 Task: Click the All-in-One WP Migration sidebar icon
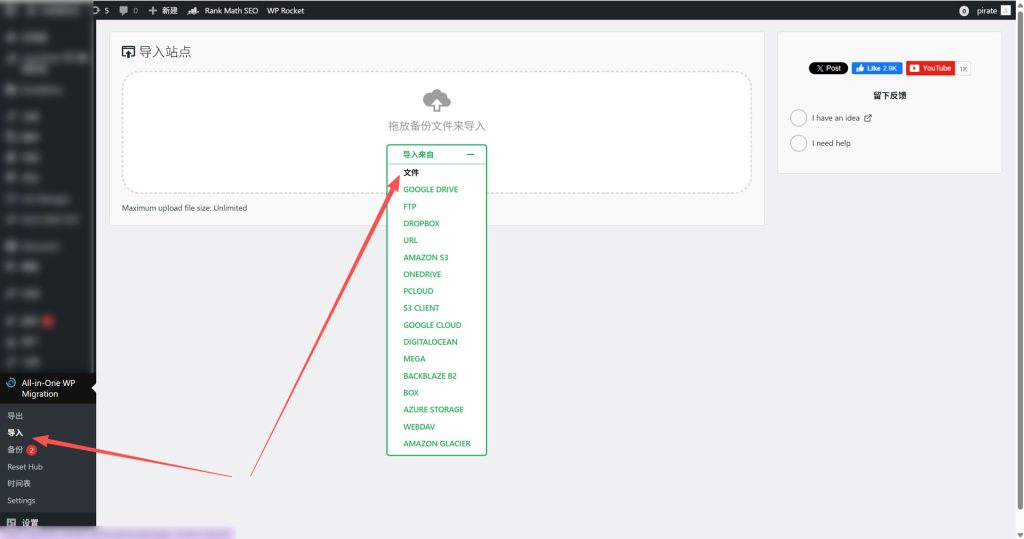(10, 383)
